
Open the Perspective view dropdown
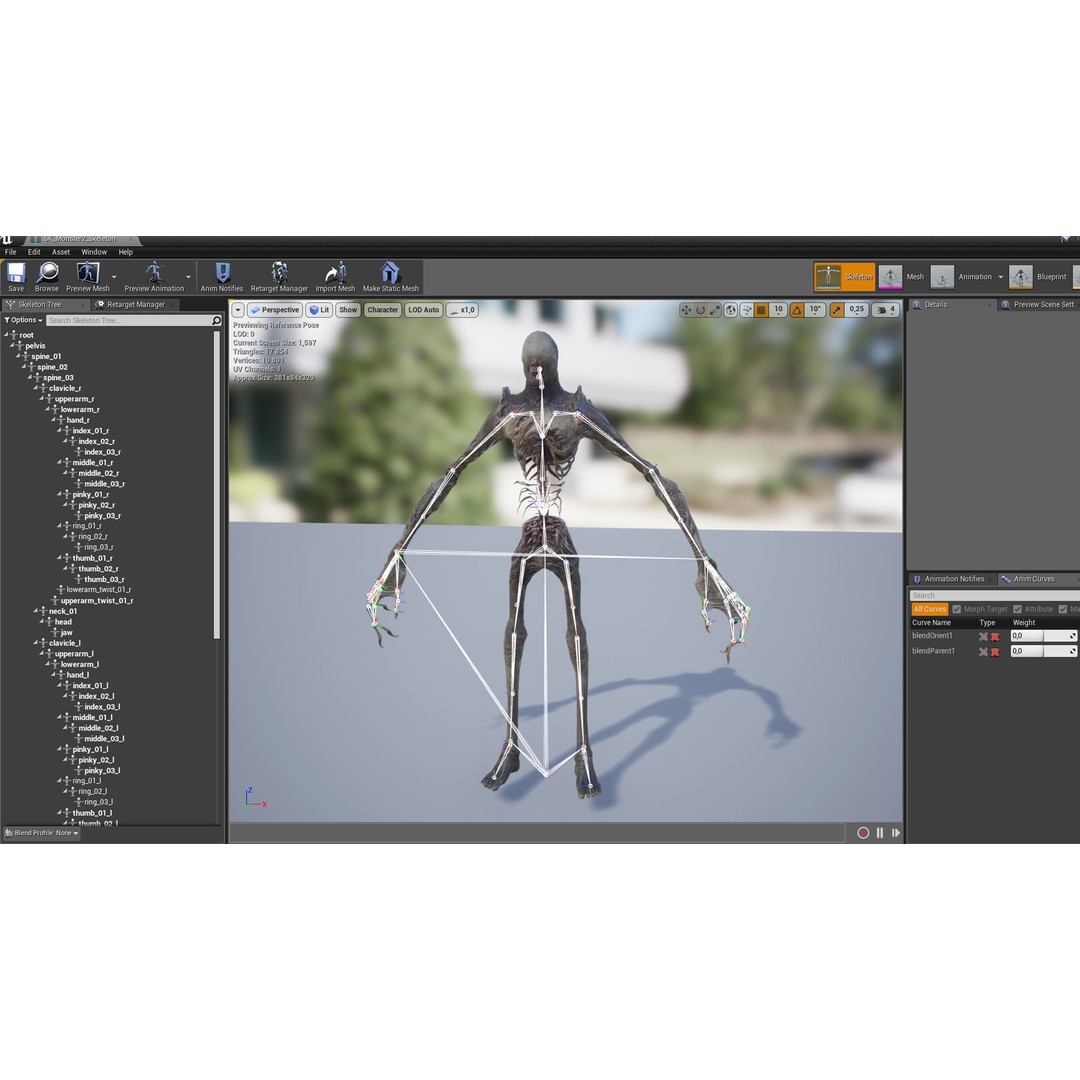point(275,310)
